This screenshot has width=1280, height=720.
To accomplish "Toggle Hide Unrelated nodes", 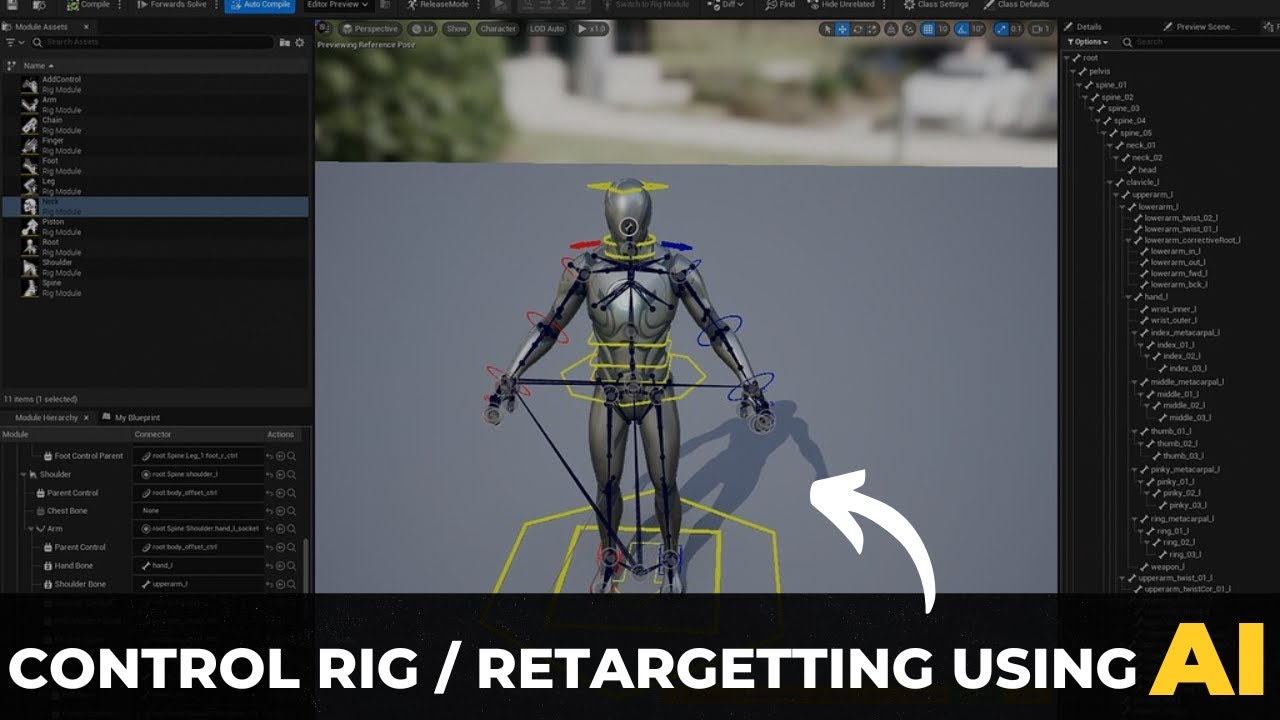I will click(844, 5).
